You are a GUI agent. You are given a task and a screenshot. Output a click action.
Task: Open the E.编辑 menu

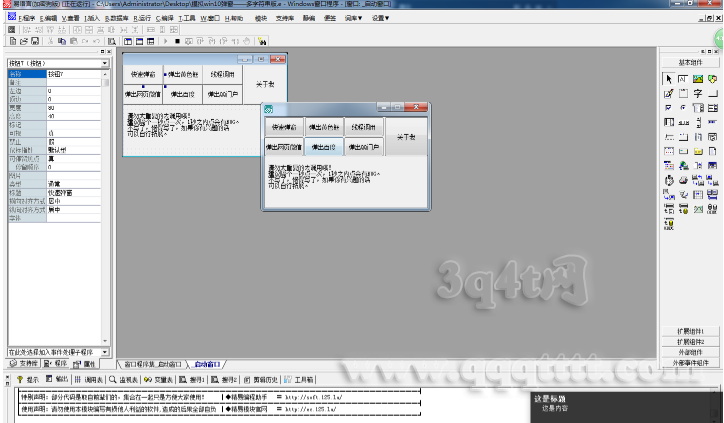(x=48, y=18)
